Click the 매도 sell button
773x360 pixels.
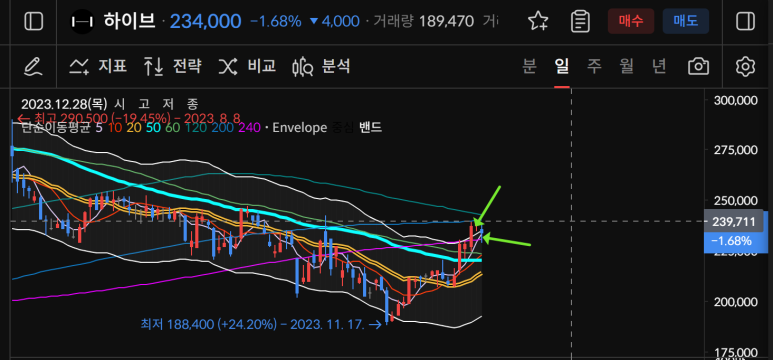(686, 21)
